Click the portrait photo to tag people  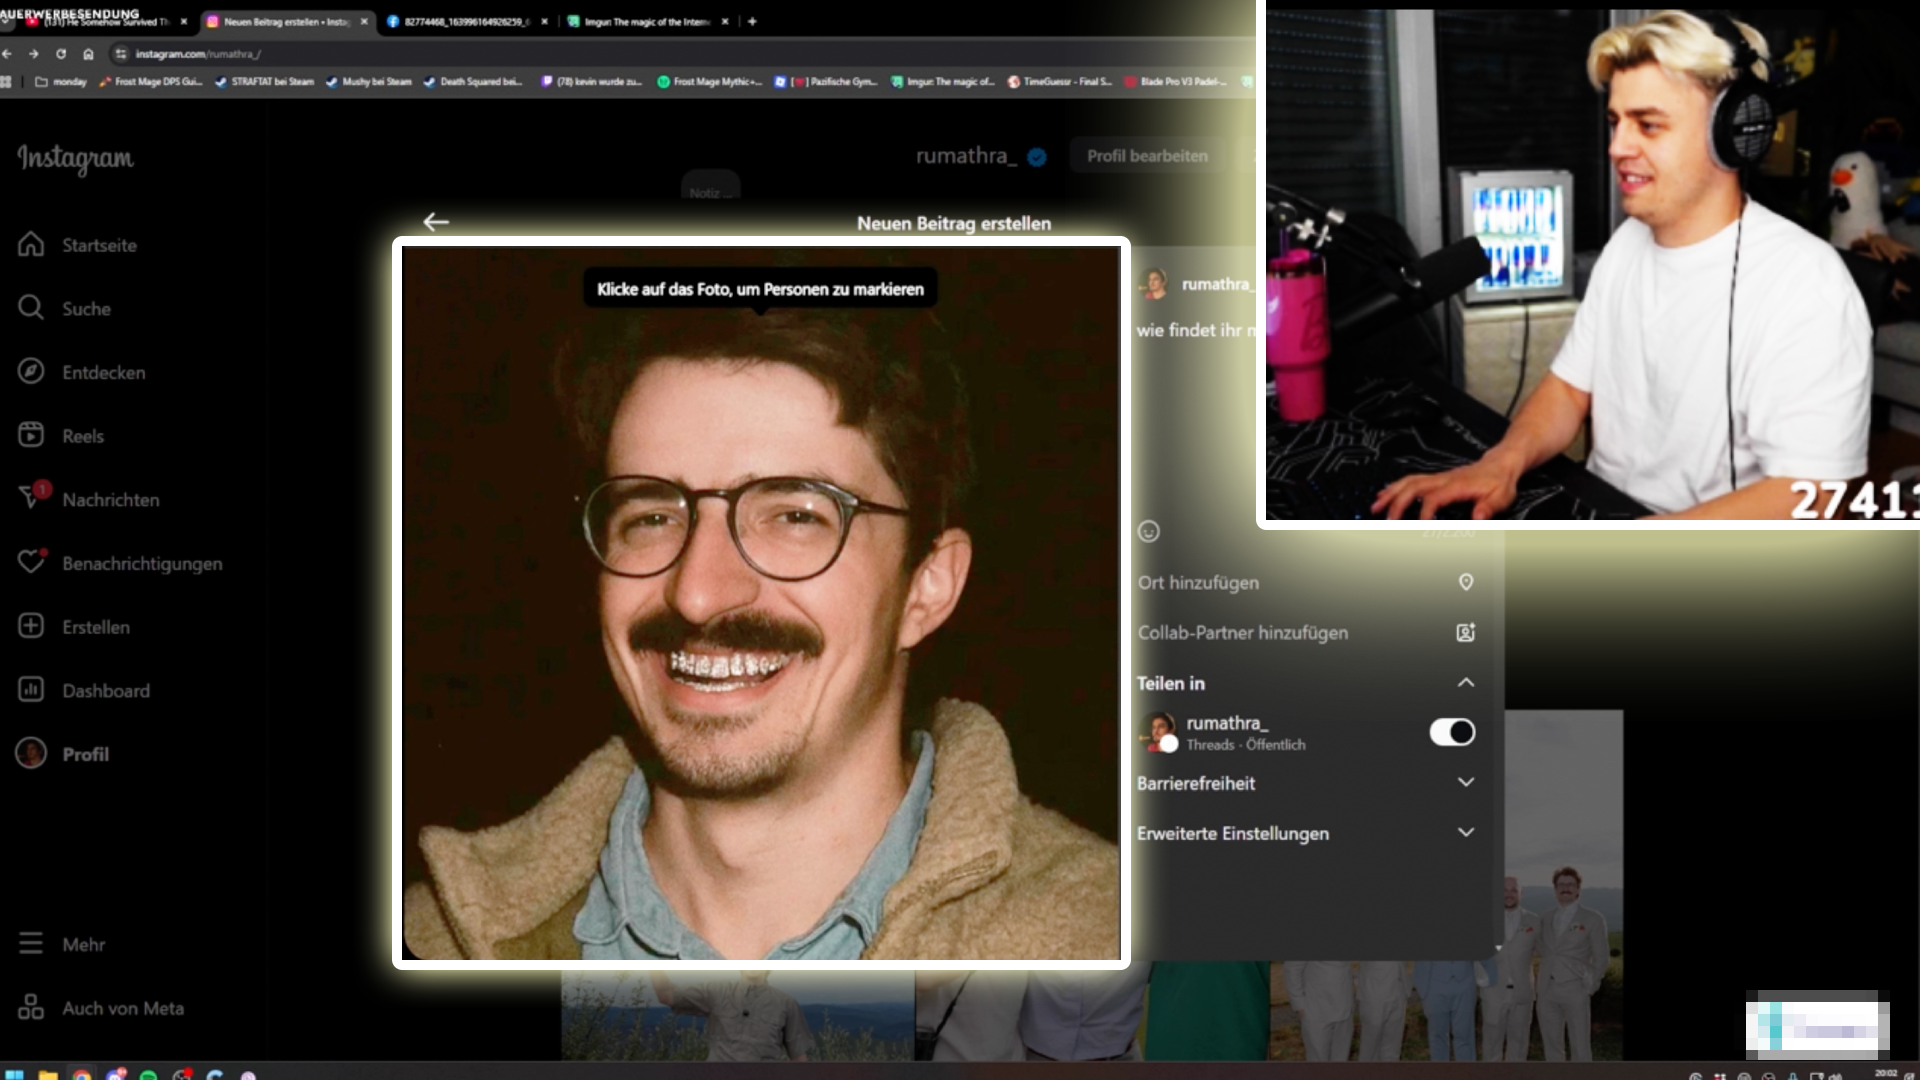click(761, 603)
